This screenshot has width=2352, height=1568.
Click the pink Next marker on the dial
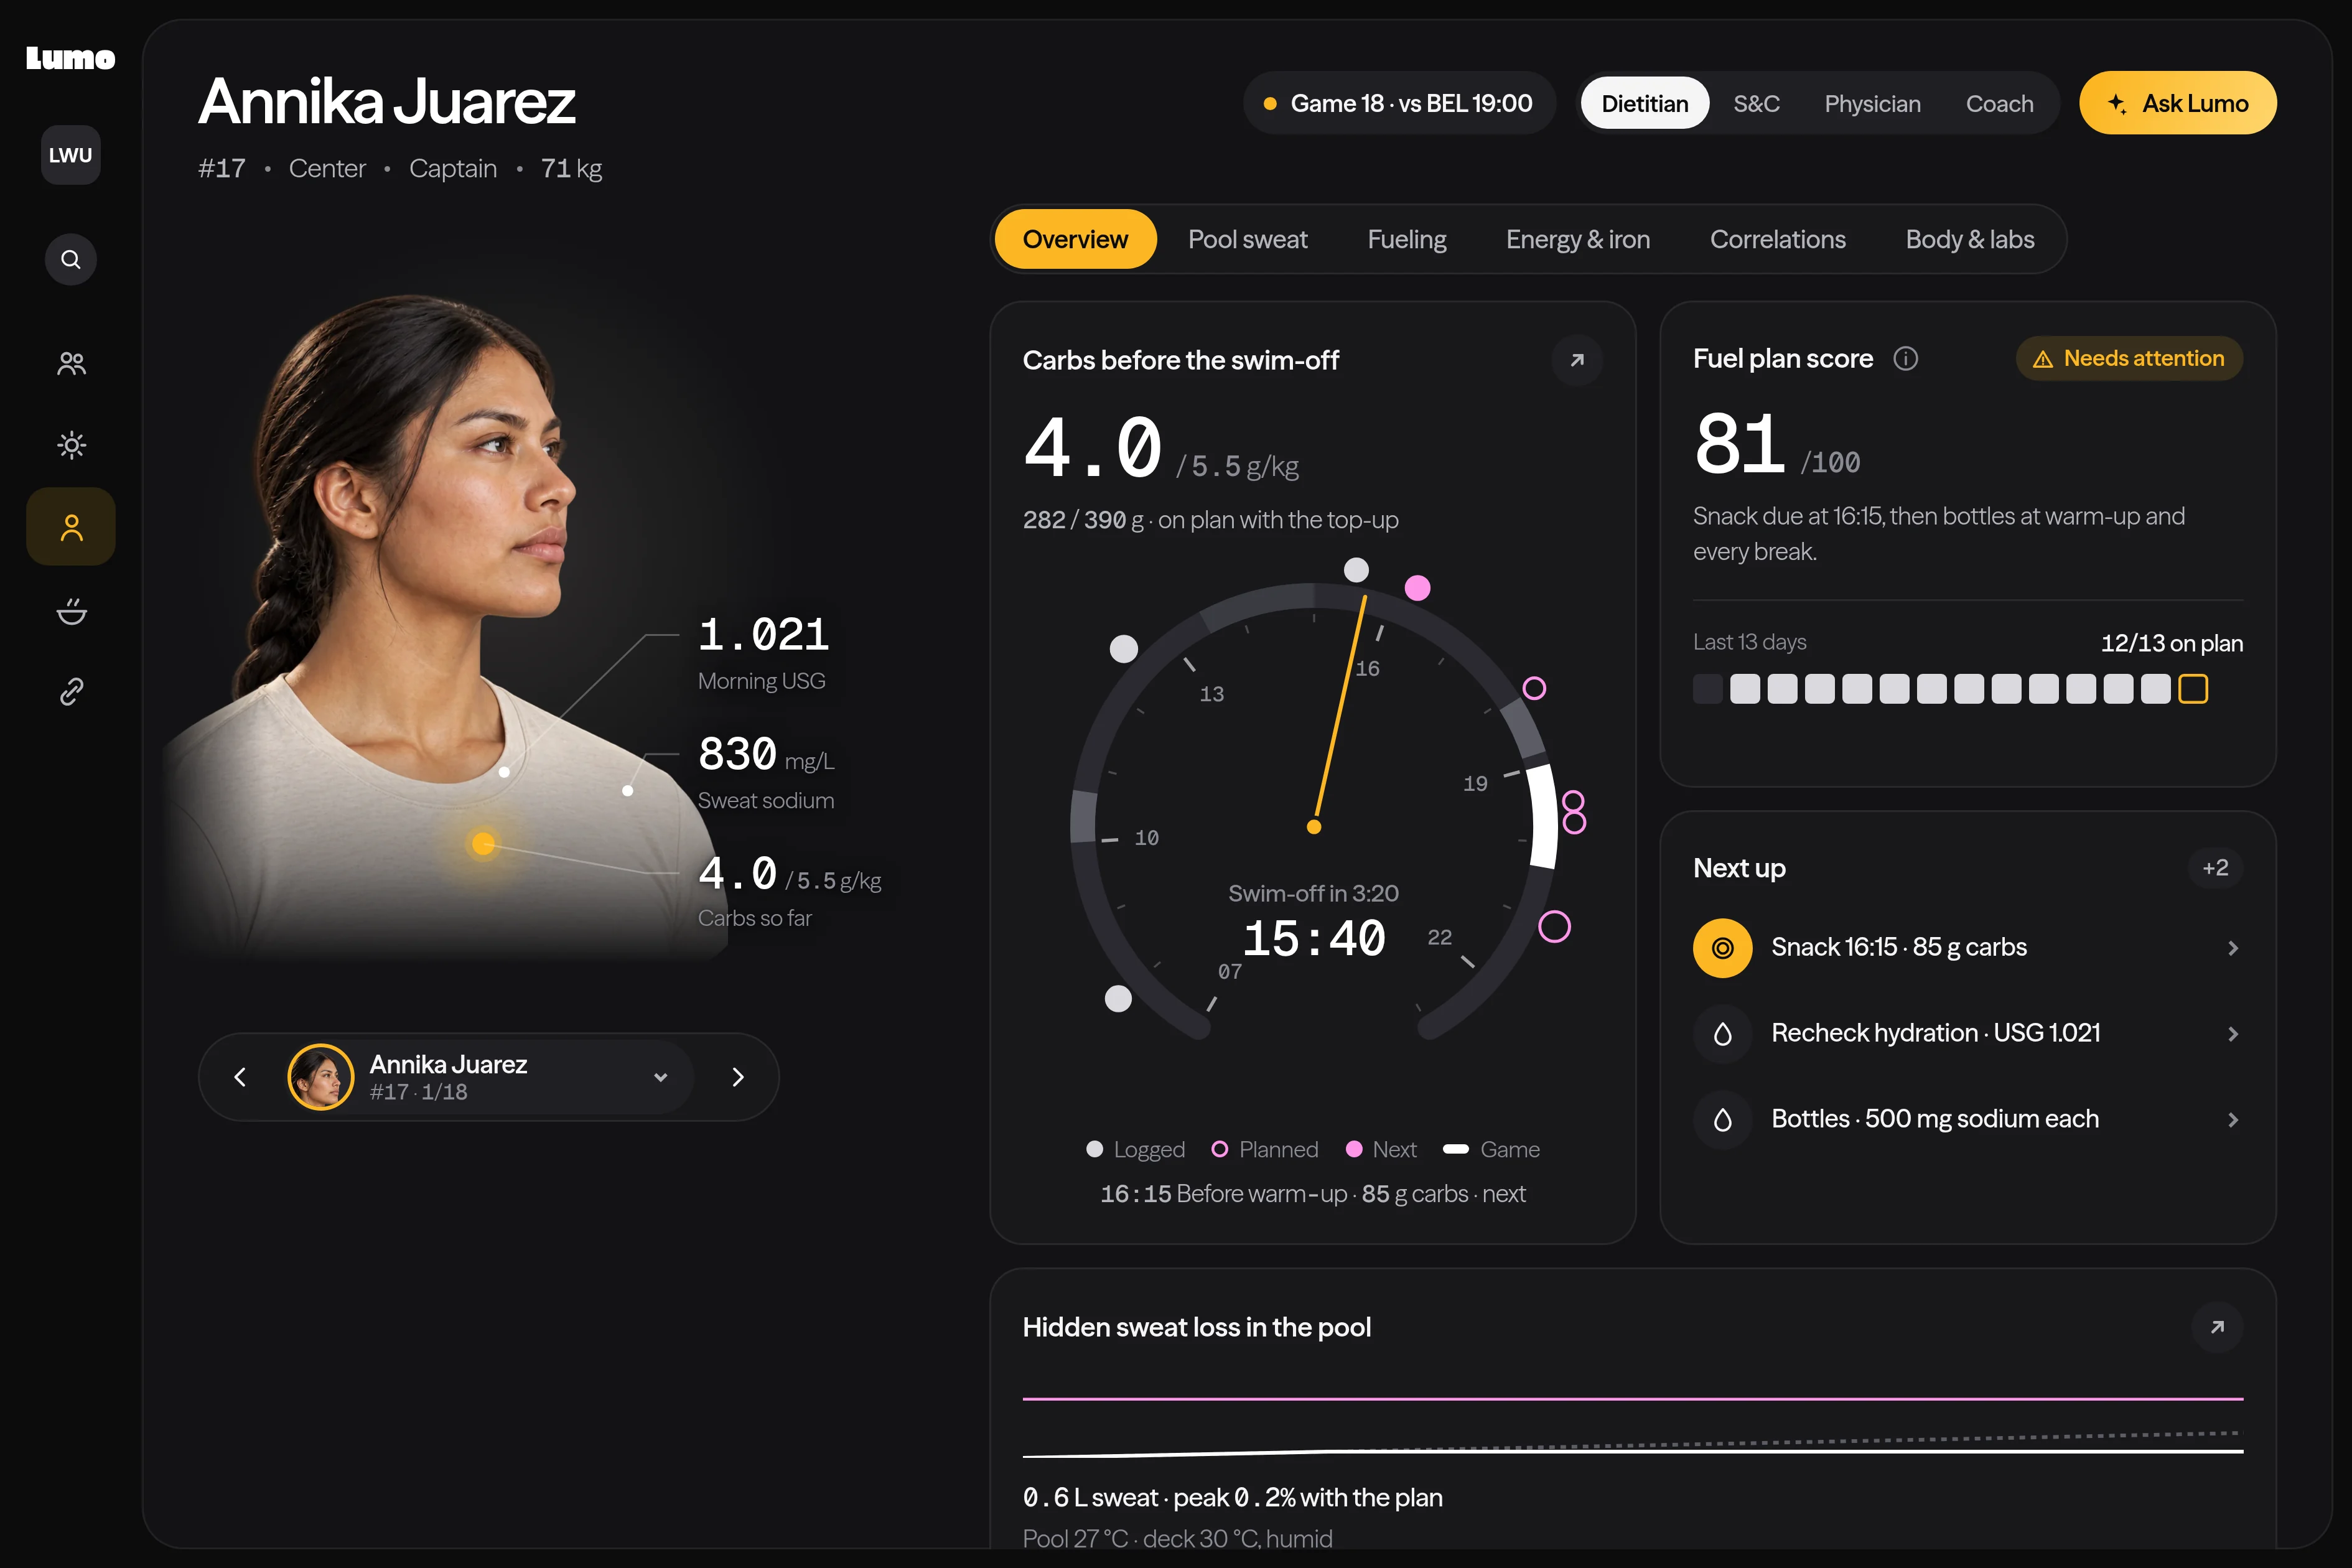coord(1417,588)
